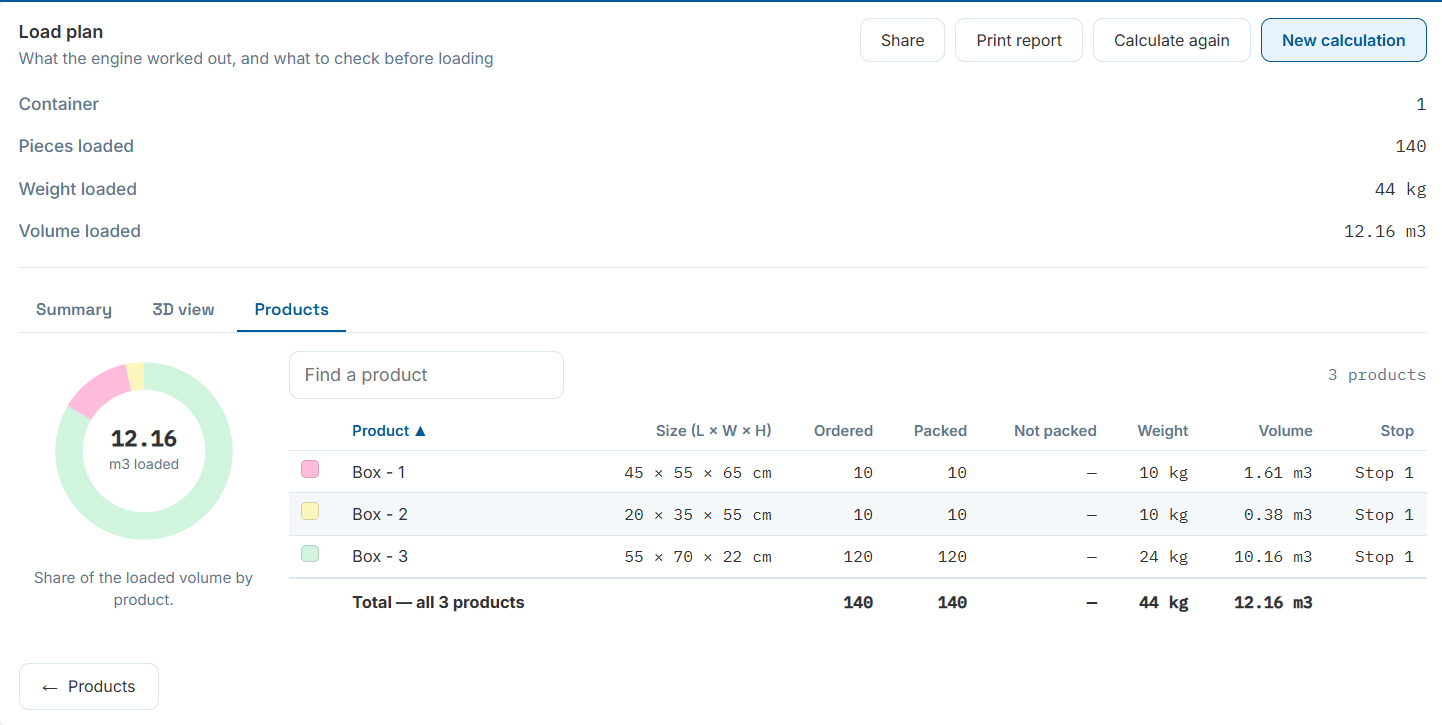Click the Pieces loaded value 140
This screenshot has width=1442, height=725.
tap(1411, 147)
